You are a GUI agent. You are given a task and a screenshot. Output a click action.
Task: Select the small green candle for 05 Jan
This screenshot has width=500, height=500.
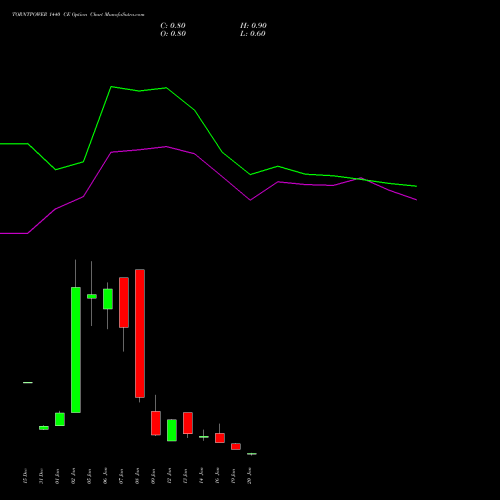pos(92,296)
